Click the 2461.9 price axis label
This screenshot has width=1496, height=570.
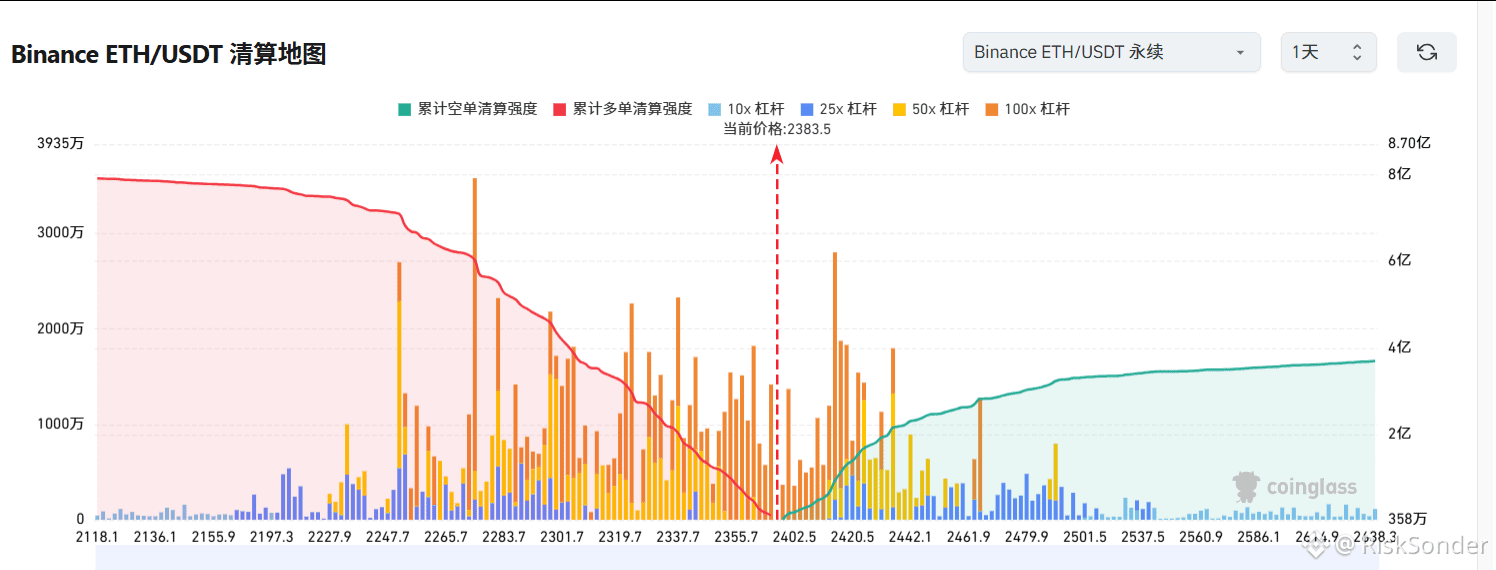tap(968, 537)
